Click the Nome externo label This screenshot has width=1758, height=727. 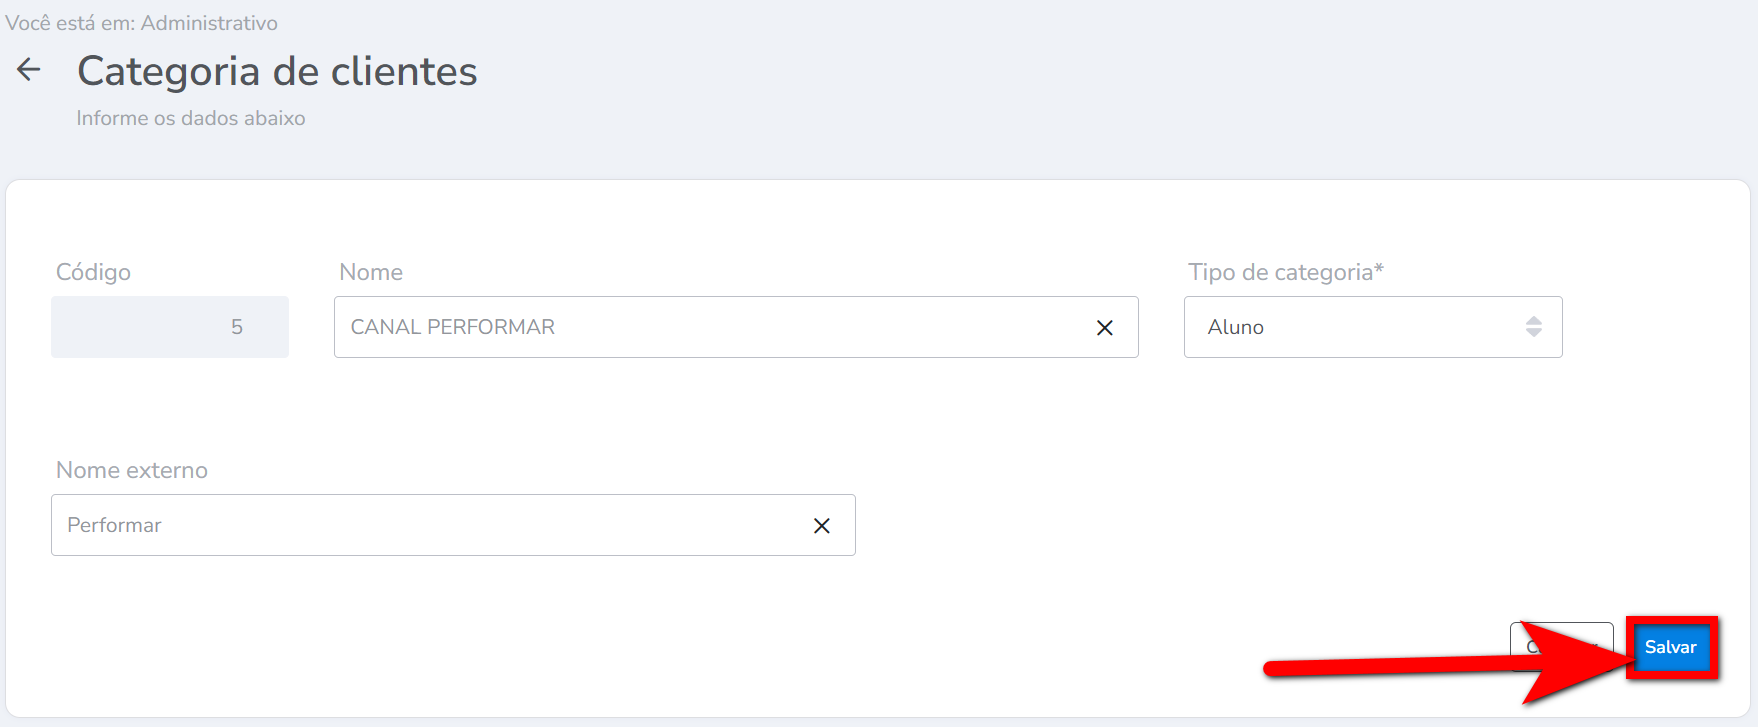click(x=132, y=470)
